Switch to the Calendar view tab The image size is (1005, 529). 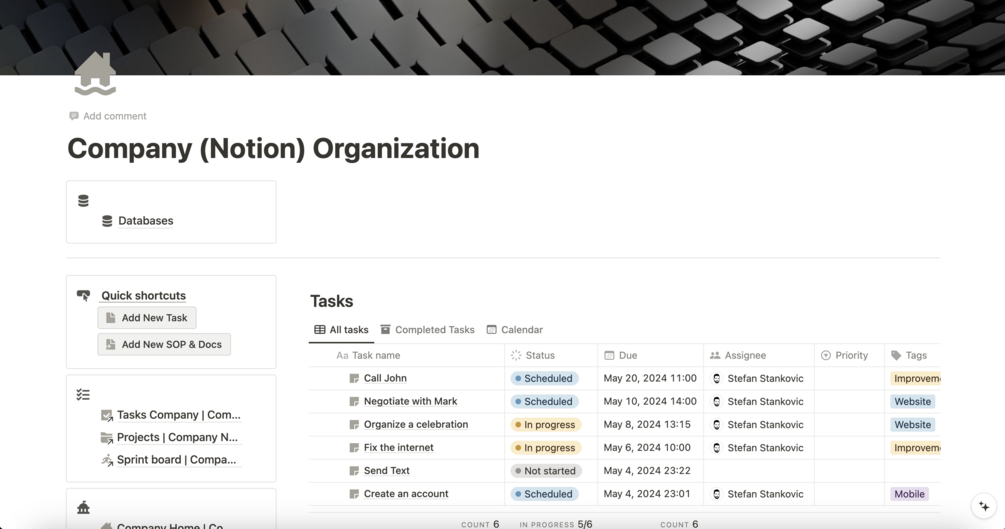coord(515,330)
